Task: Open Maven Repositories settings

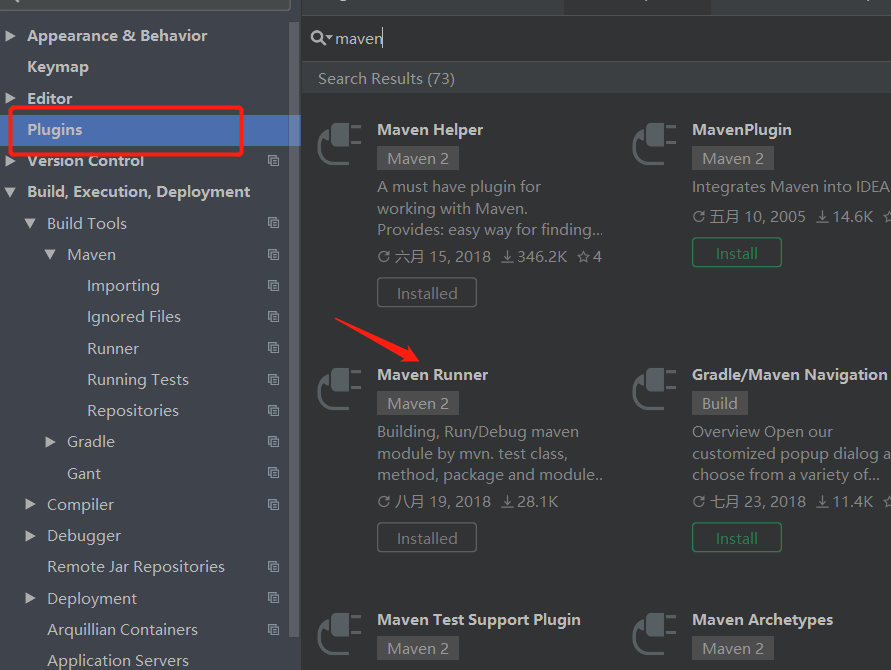Action: pos(133,411)
